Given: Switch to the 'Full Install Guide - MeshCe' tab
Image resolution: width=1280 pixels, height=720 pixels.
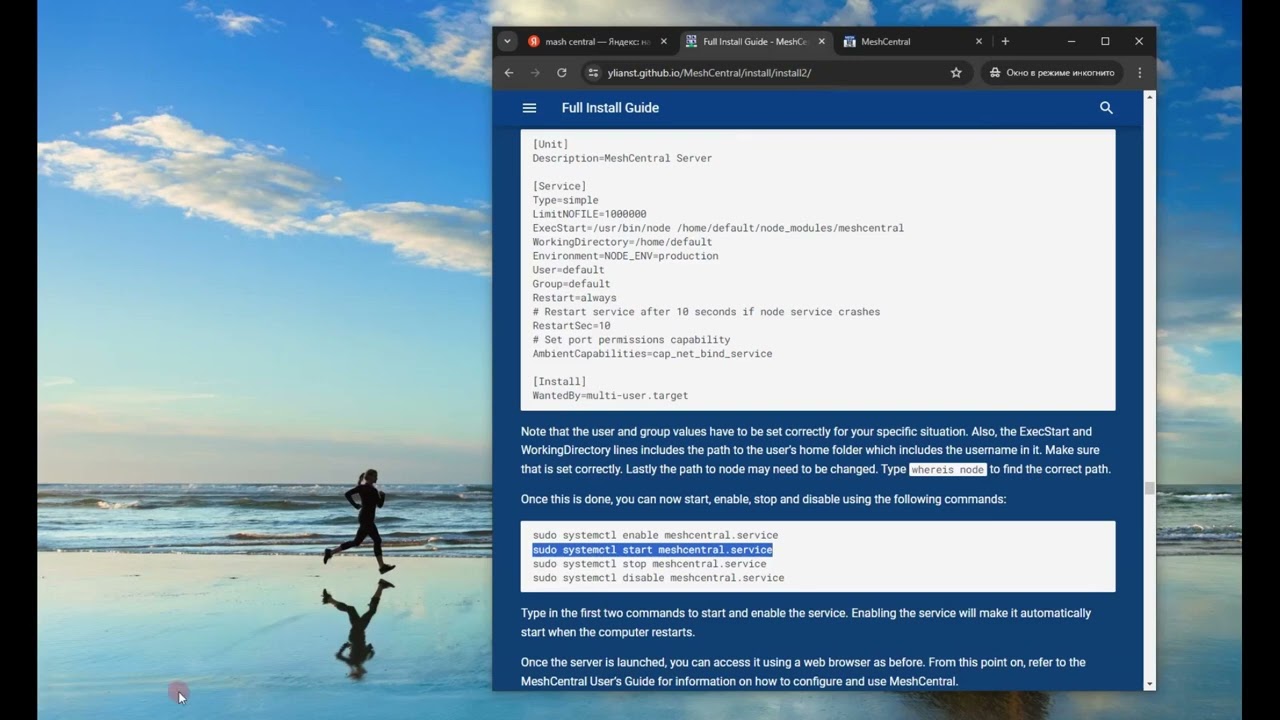Looking at the screenshot, I should point(755,42).
